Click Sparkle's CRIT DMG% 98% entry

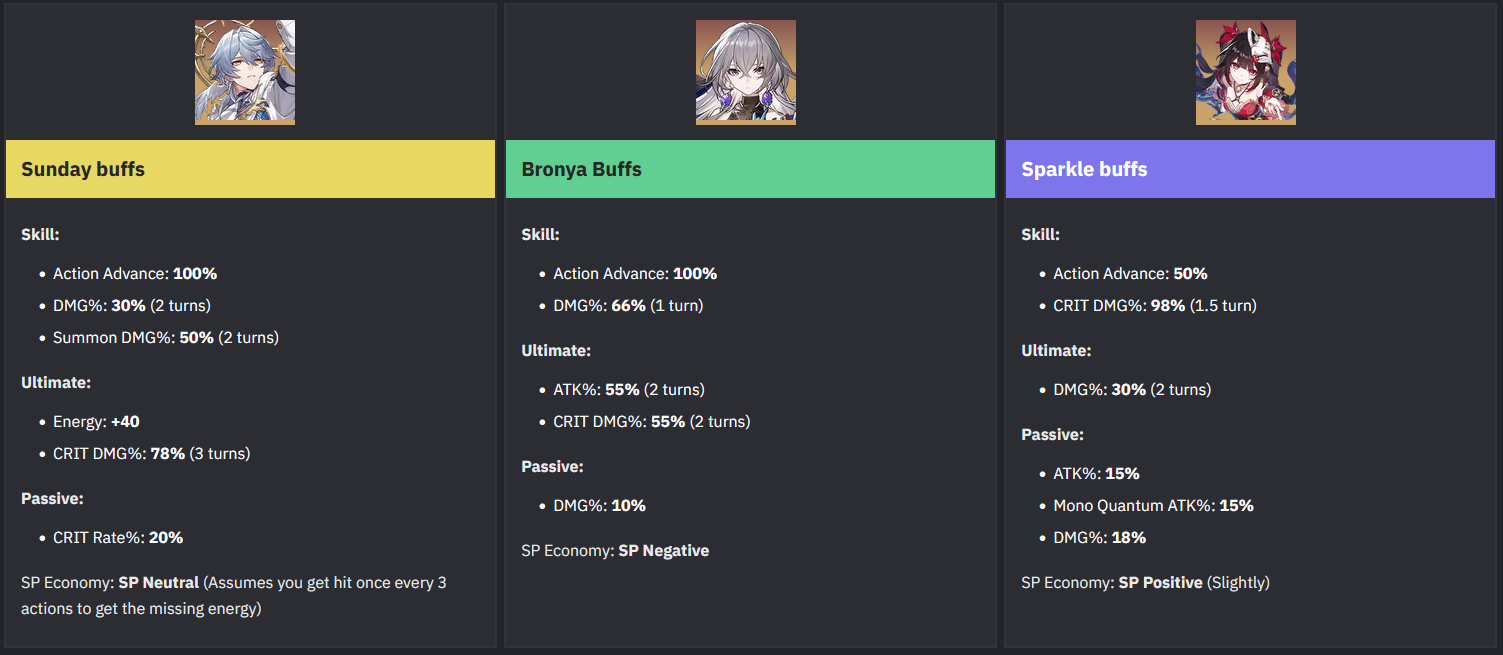(1155, 306)
